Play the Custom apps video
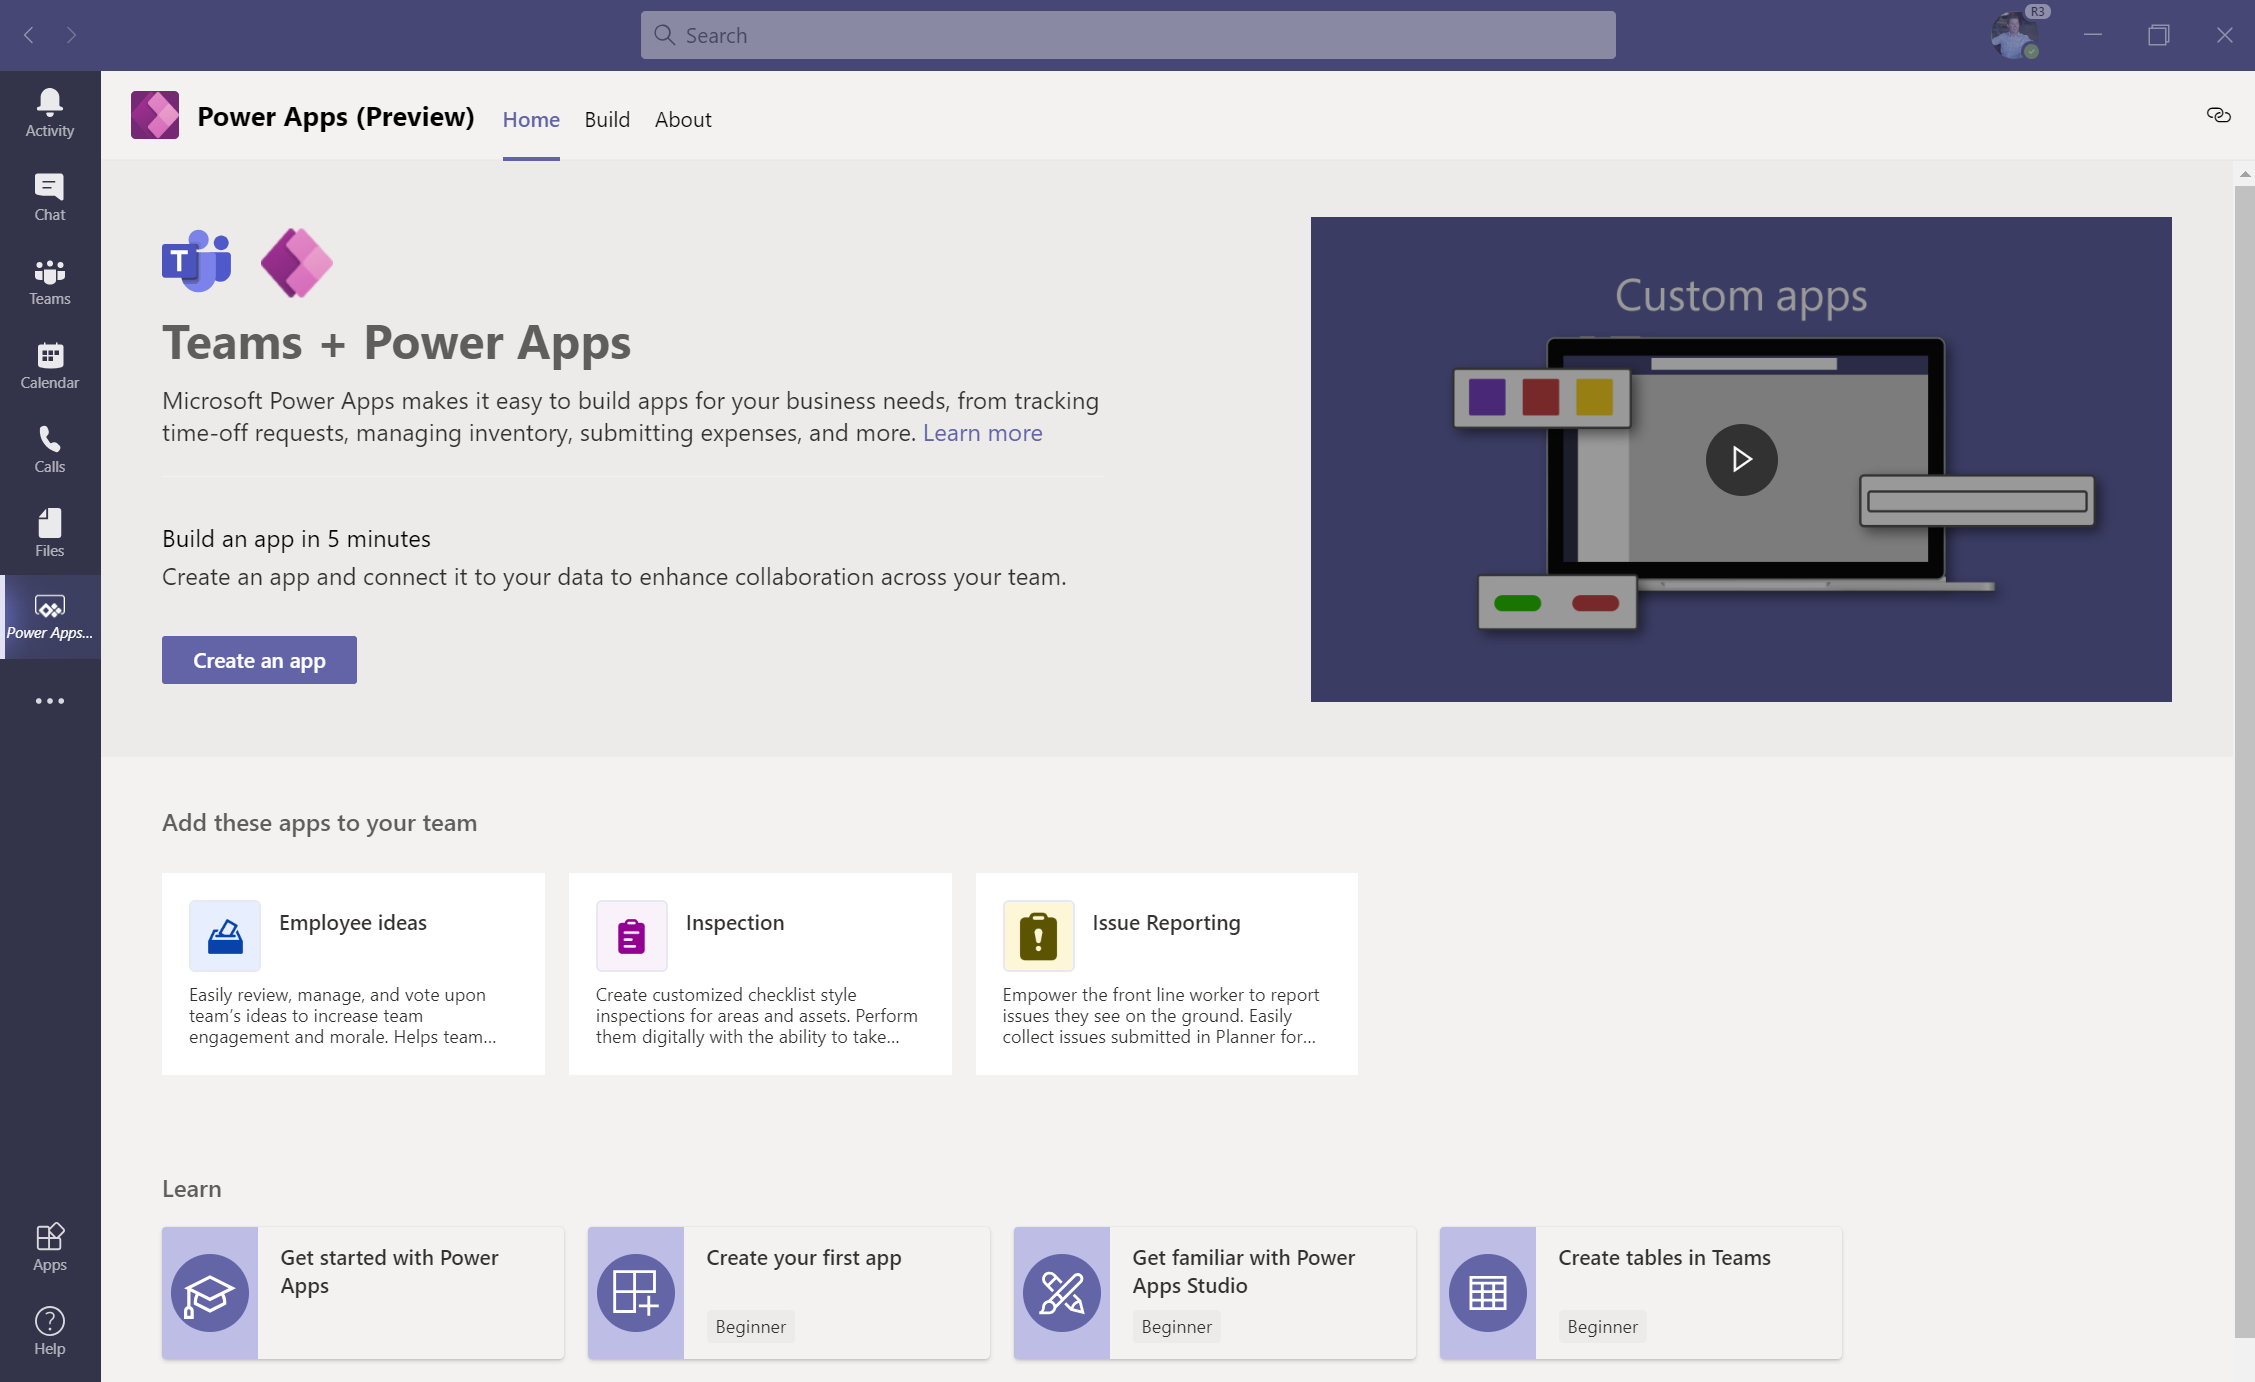 pos(1740,459)
